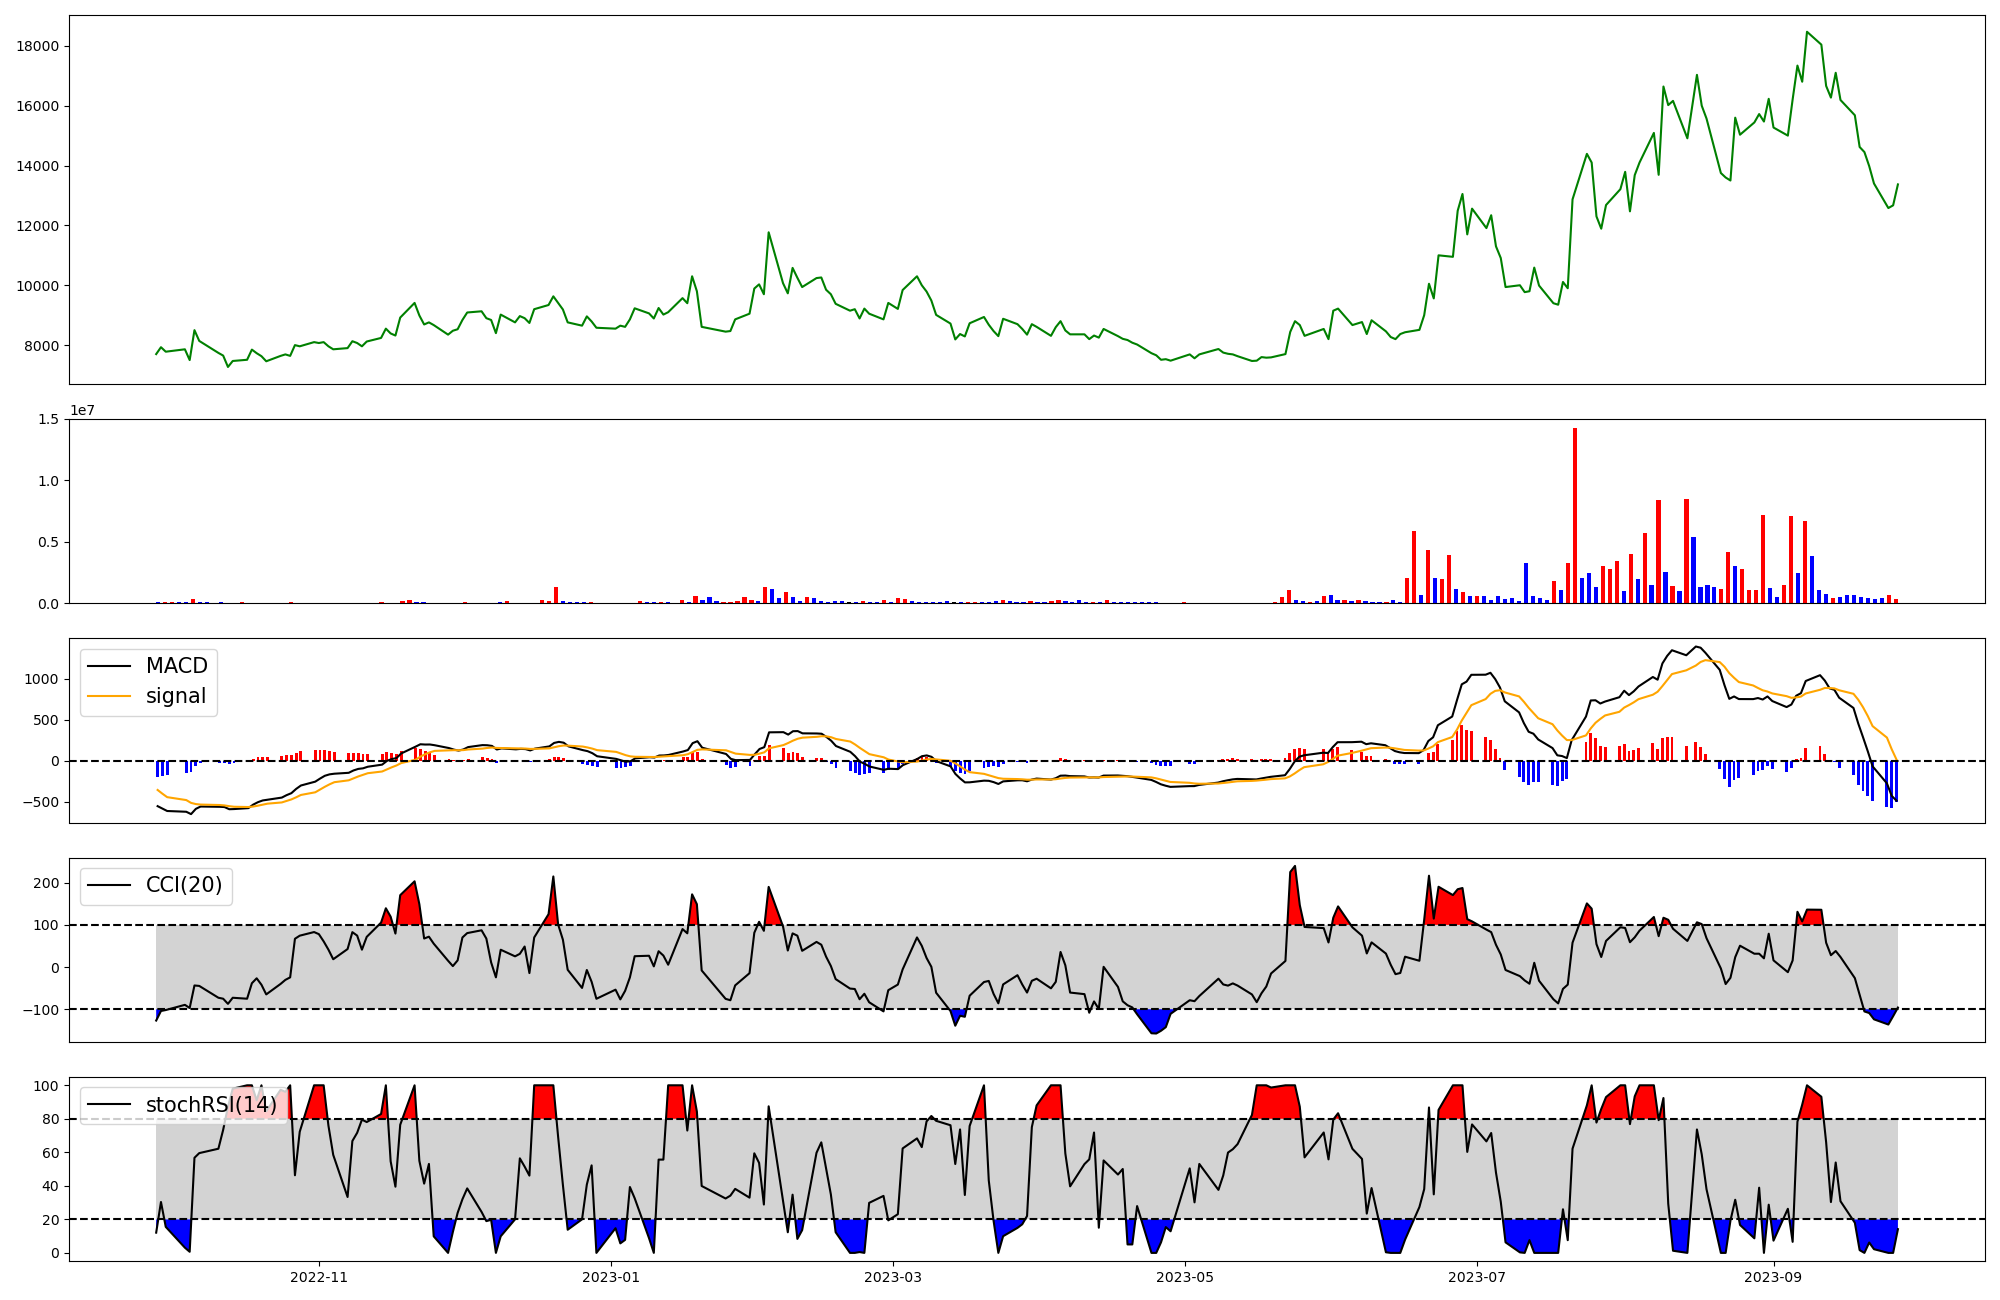Select the CCI(20) legend label
The width and height of the screenshot is (2000, 1300).
click(184, 885)
